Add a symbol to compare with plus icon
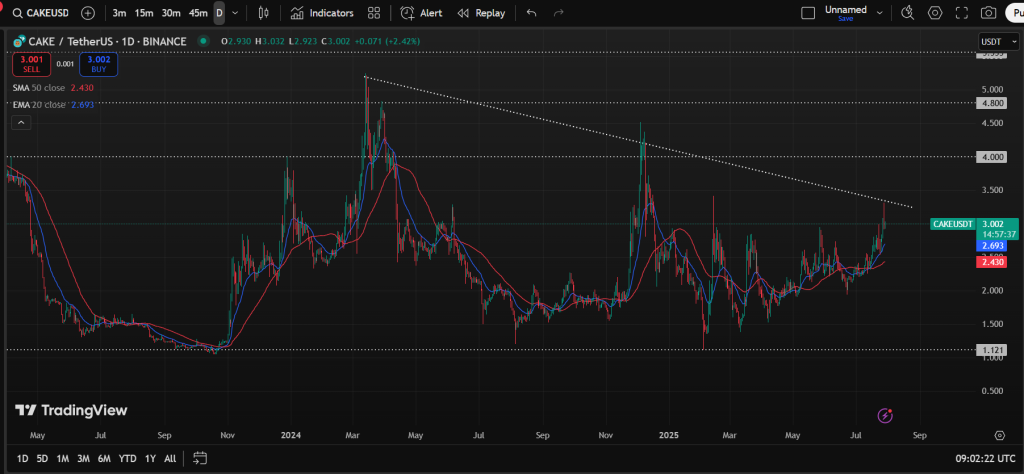 tap(88, 13)
